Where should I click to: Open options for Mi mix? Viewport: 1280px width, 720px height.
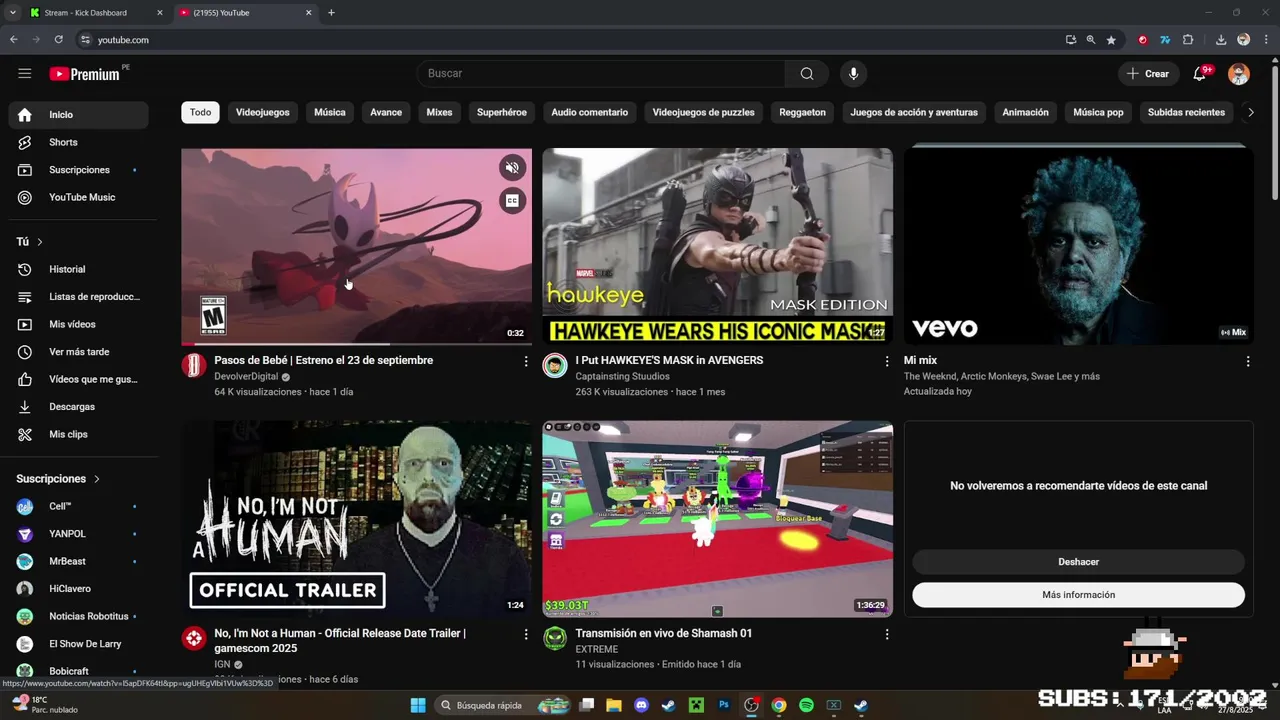click(x=1248, y=362)
